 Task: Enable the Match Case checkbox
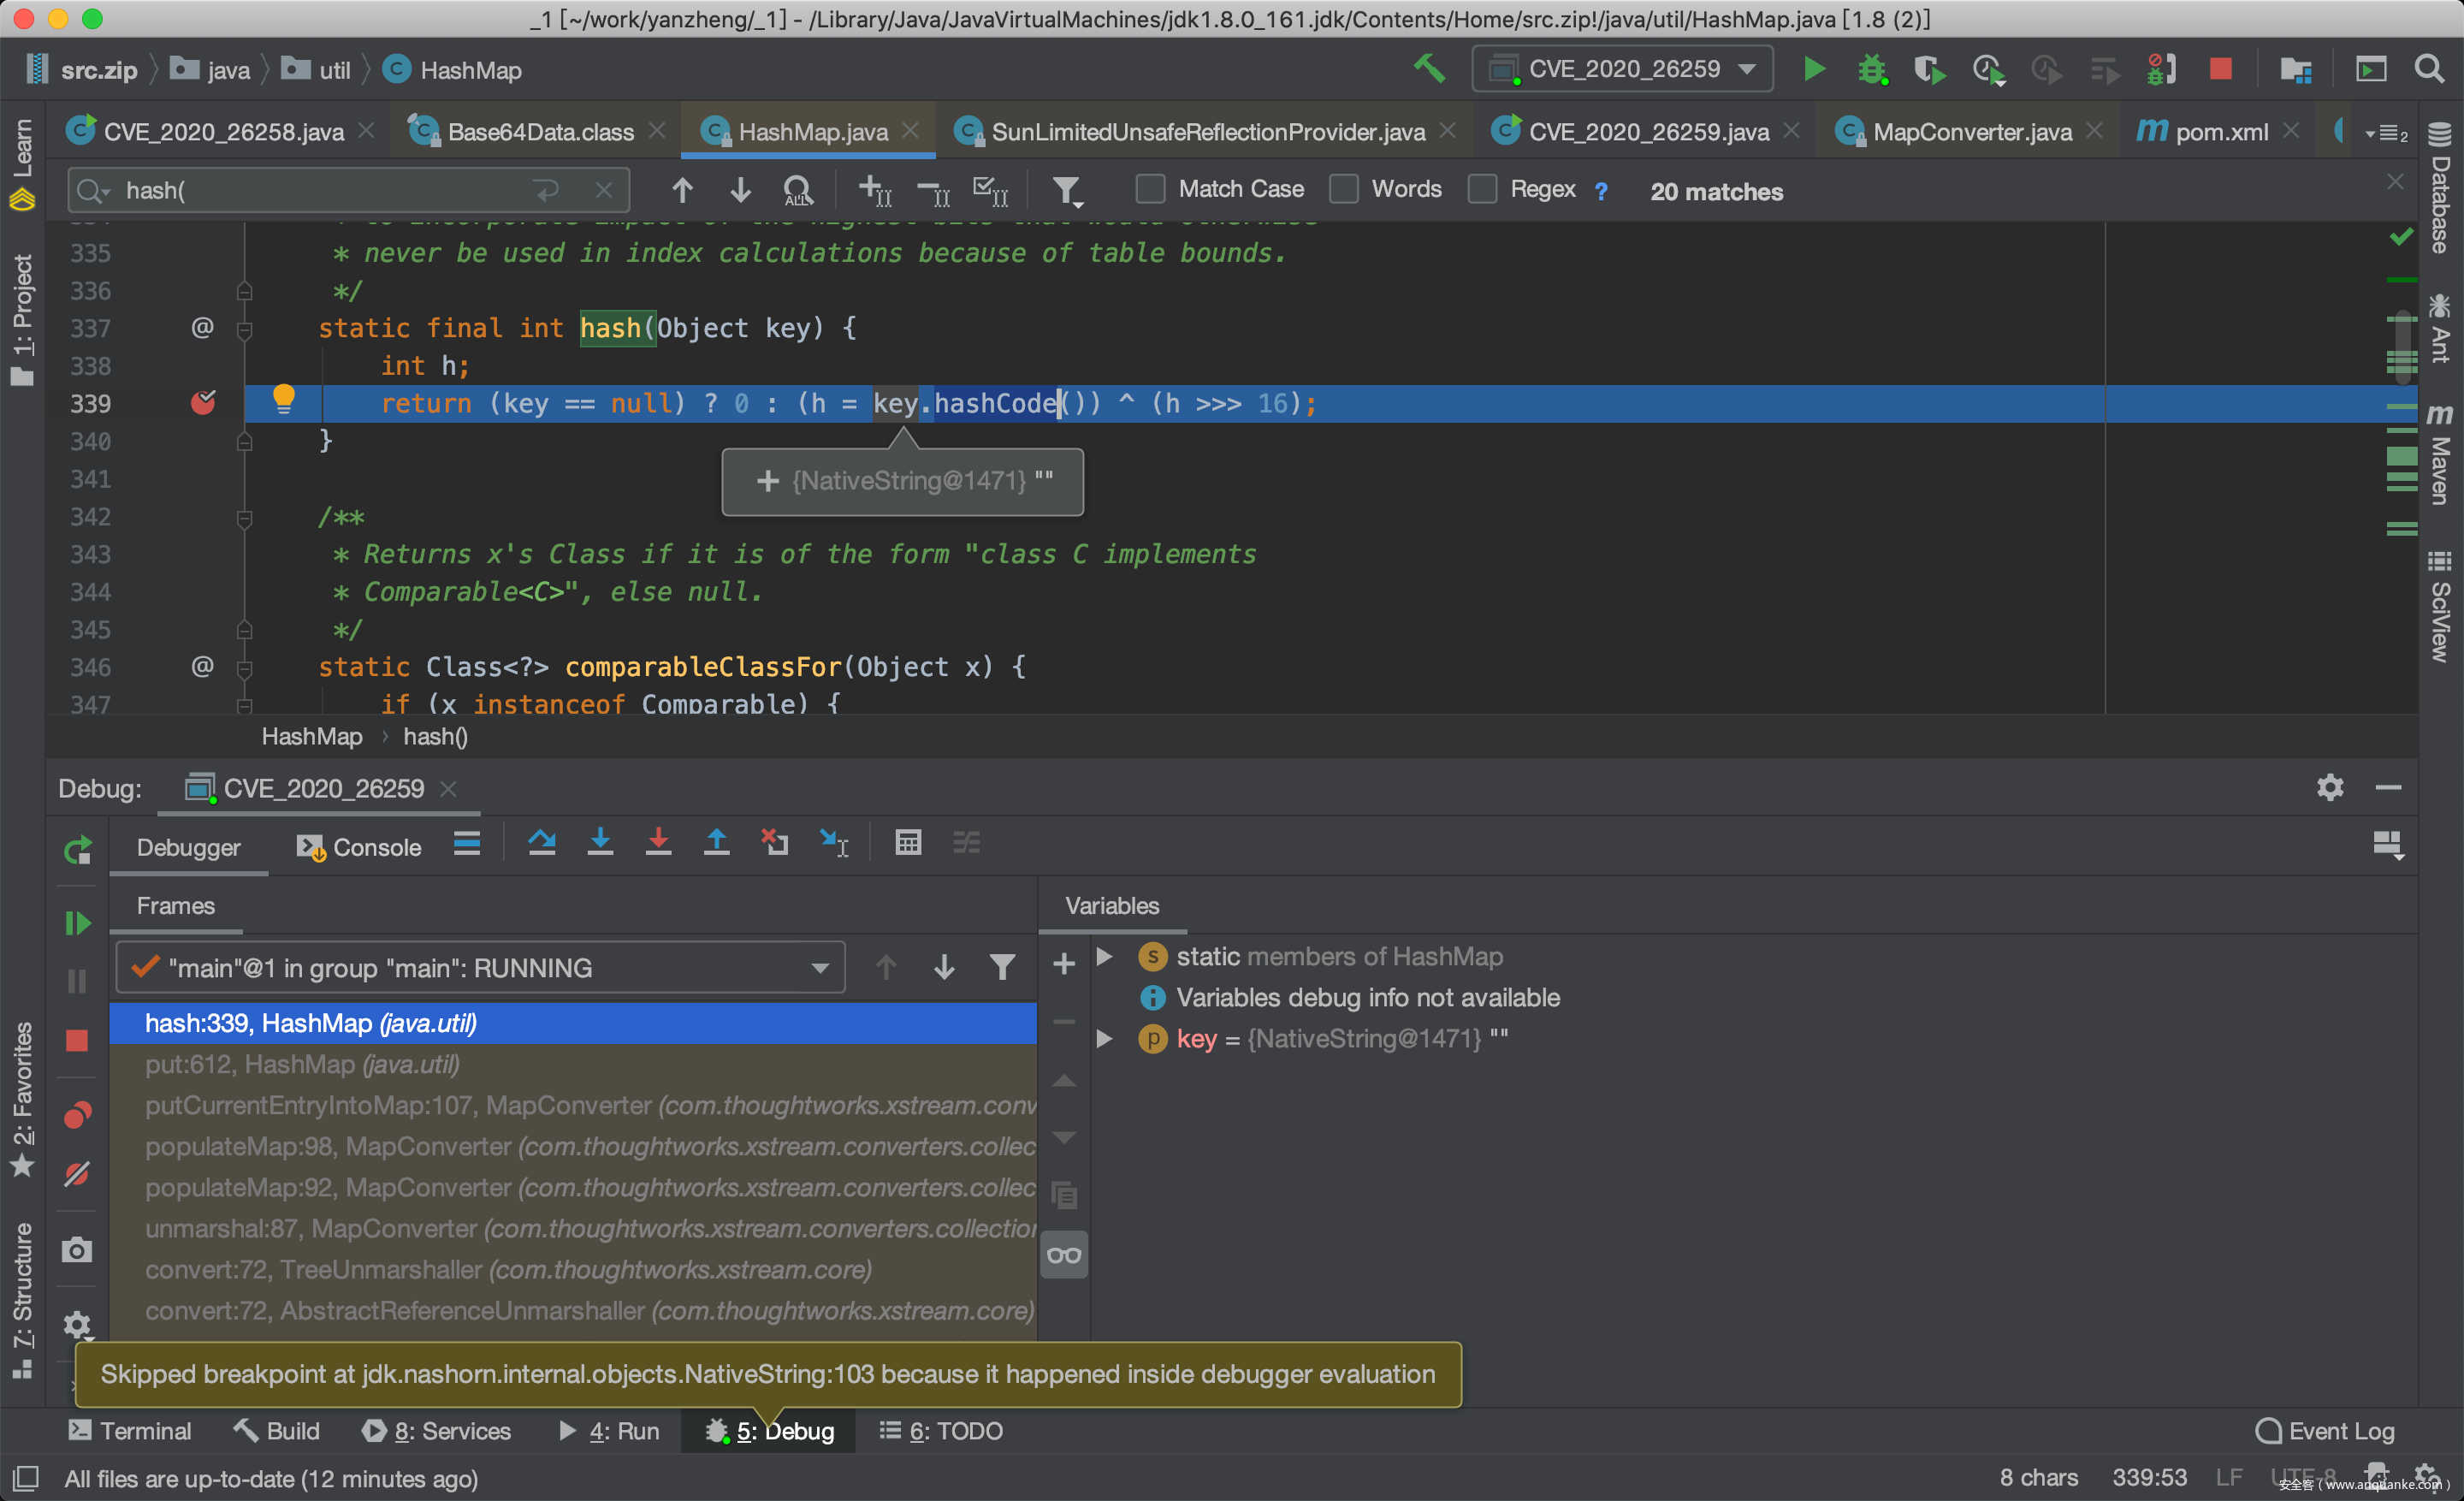pos(1151,189)
